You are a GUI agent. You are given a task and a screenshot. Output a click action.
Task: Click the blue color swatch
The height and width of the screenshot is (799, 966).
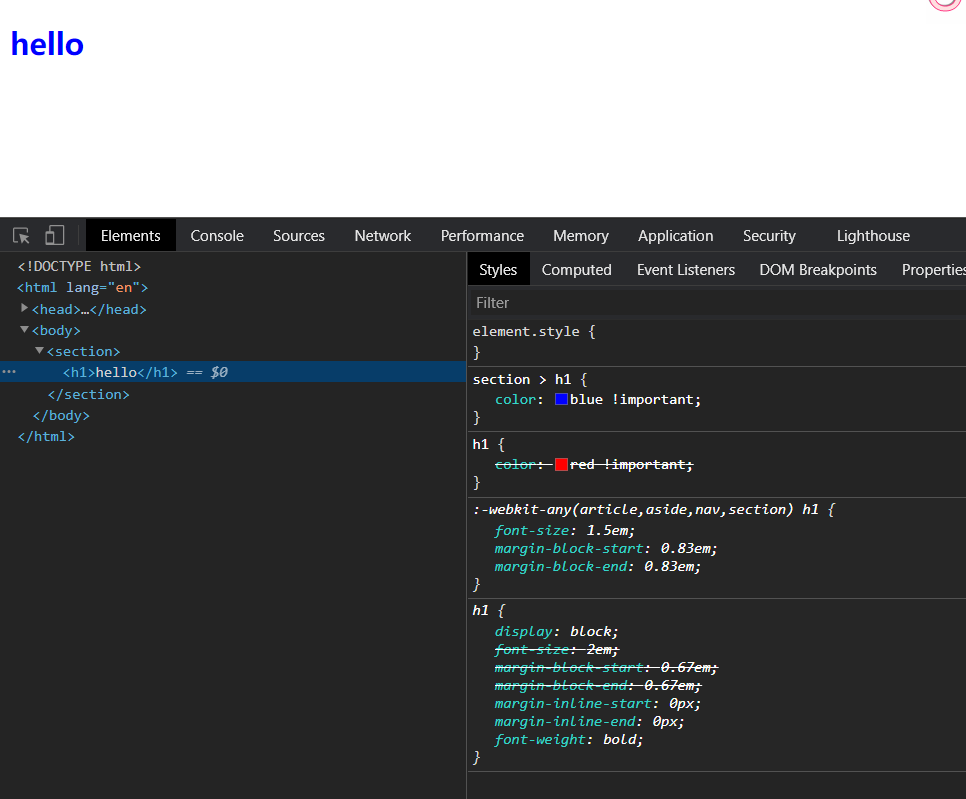[561, 399]
